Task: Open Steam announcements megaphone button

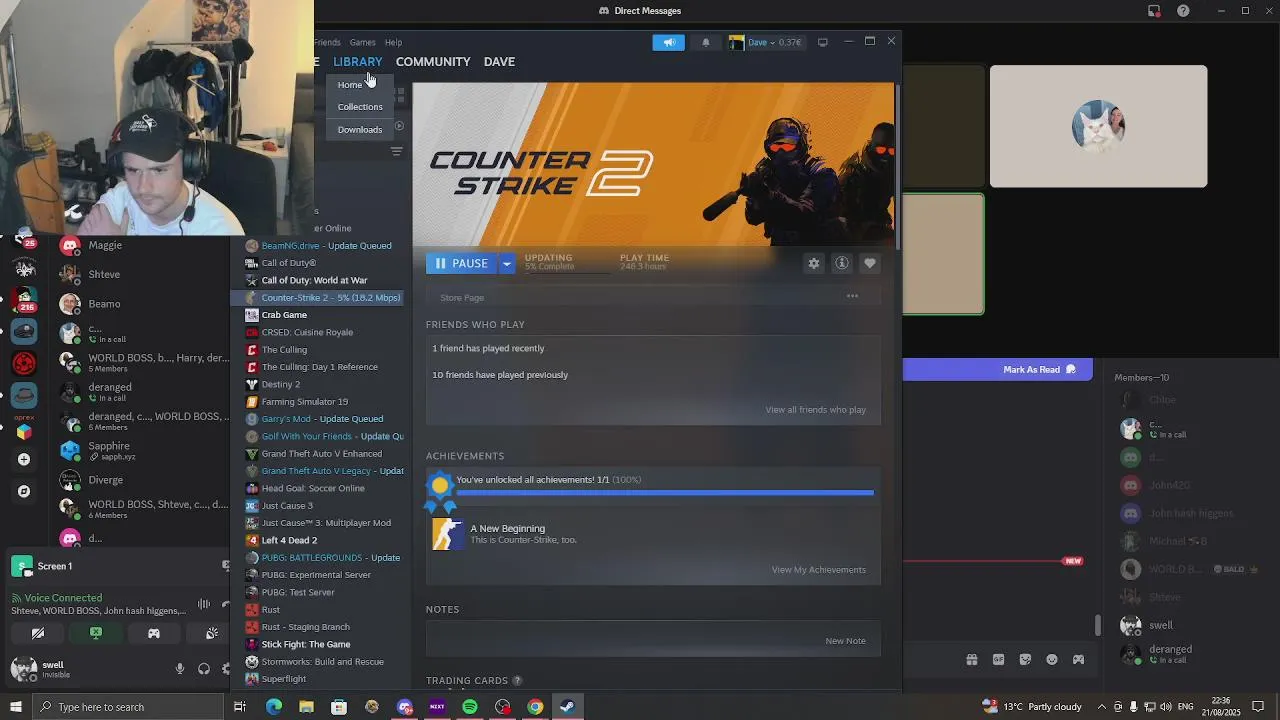Action: pyautogui.click(x=669, y=42)
